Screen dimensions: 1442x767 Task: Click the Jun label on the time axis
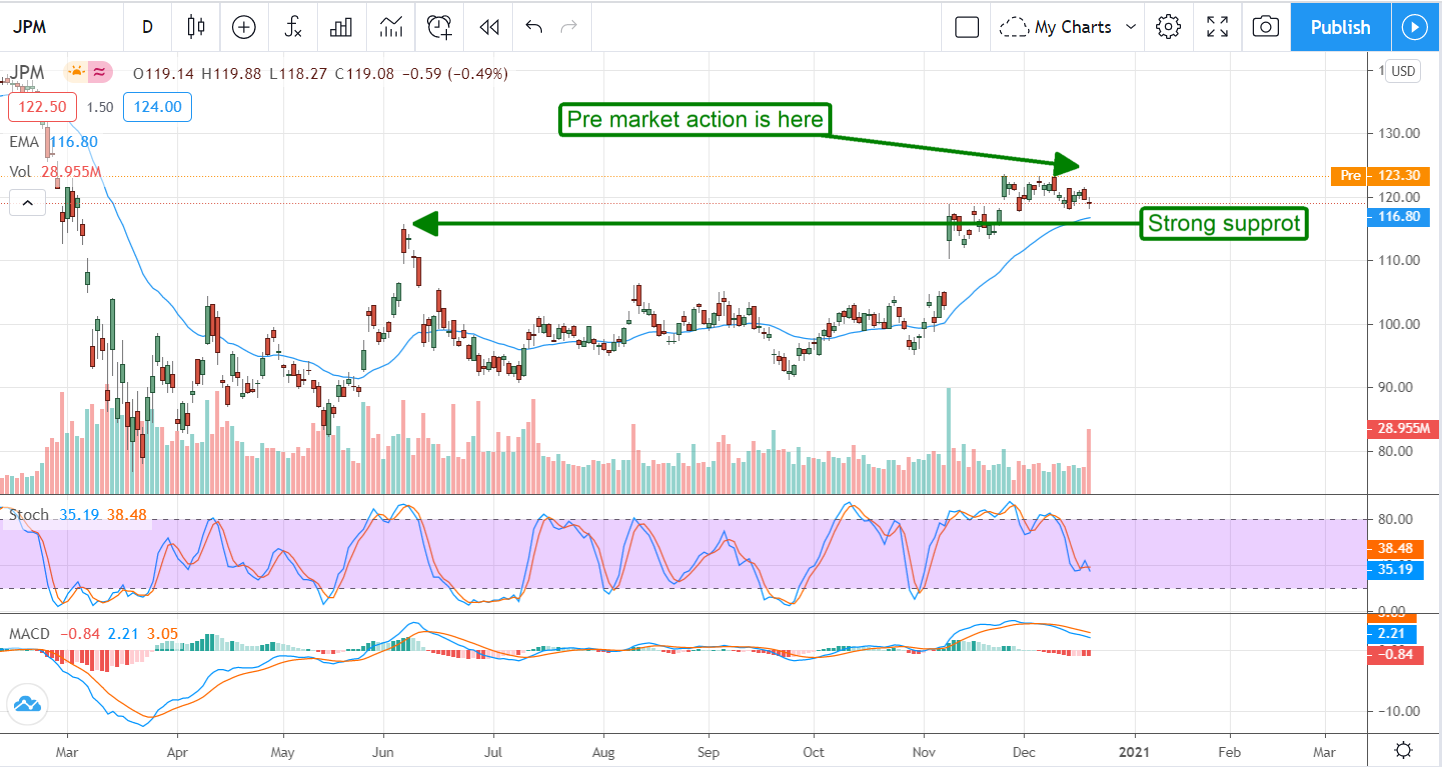[x=384, y=750]
